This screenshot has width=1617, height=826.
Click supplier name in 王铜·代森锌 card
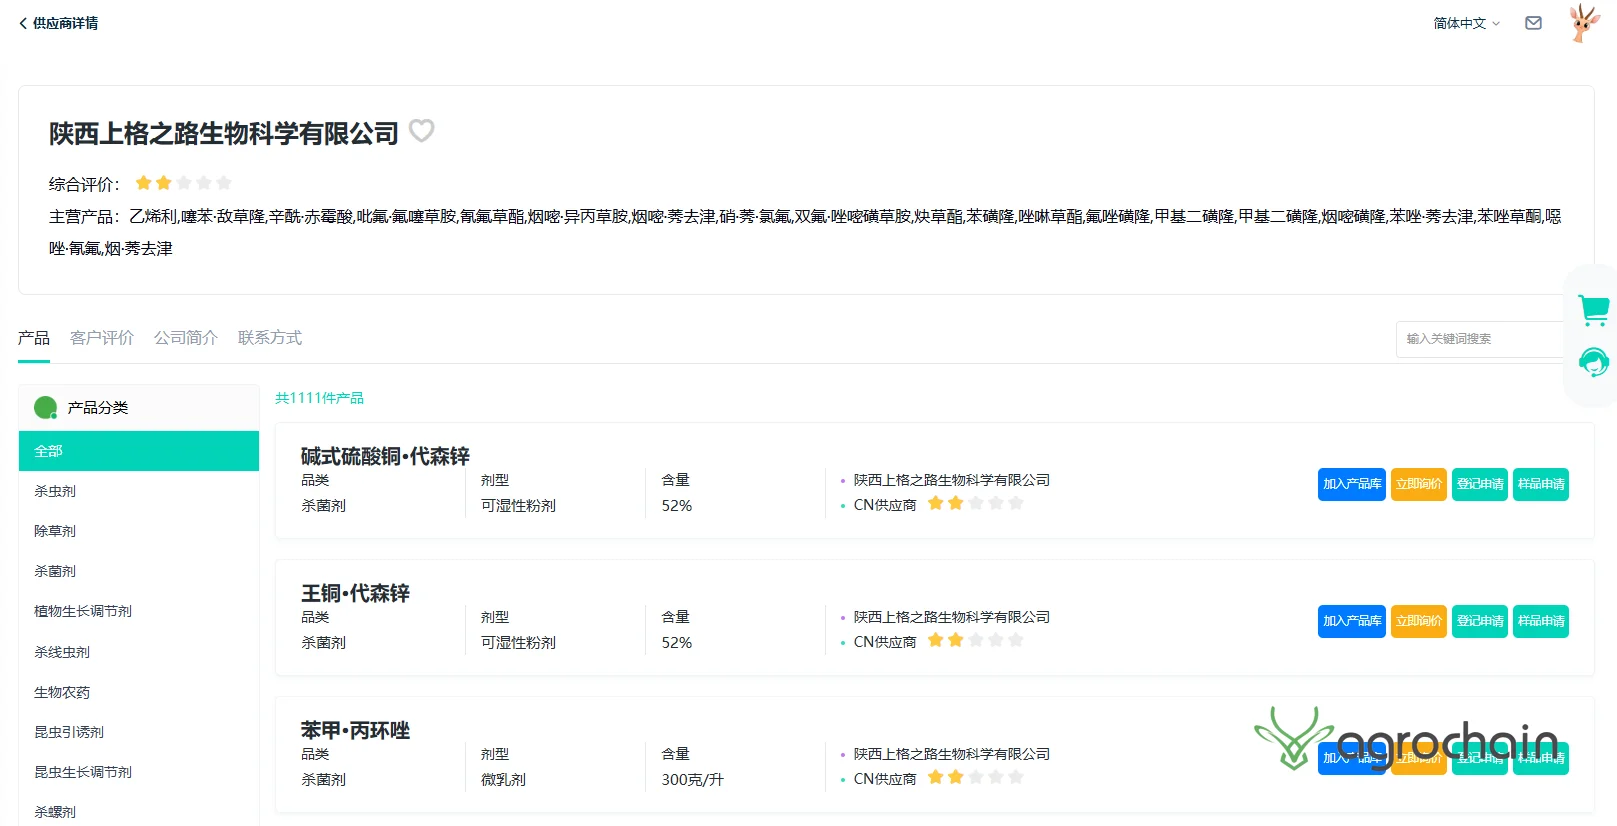[x=952, y=617]
